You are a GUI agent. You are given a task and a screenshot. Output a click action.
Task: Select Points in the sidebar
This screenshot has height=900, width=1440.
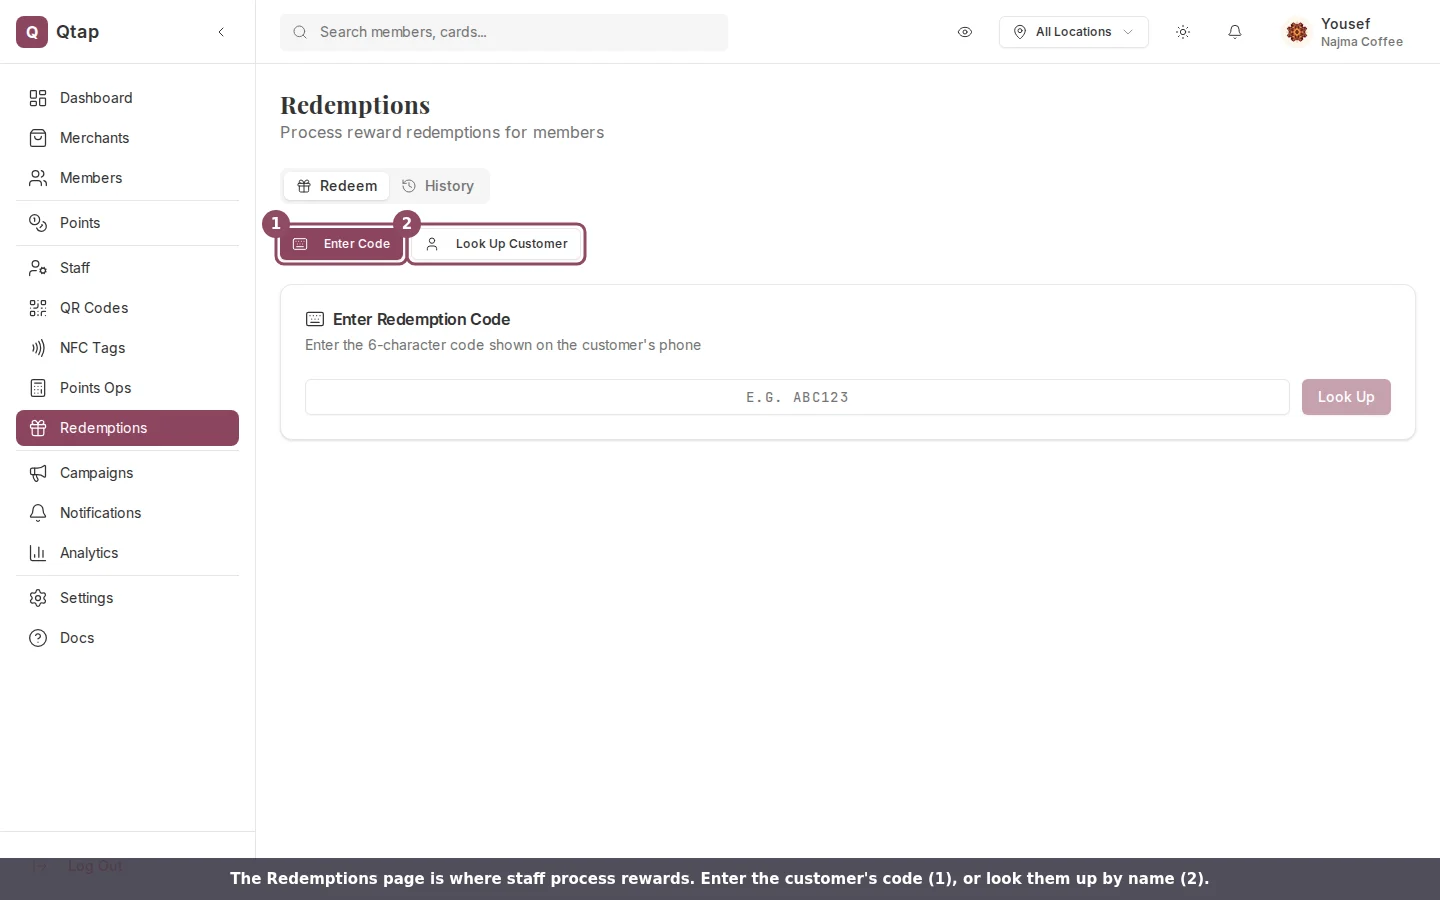click(127, 223)
